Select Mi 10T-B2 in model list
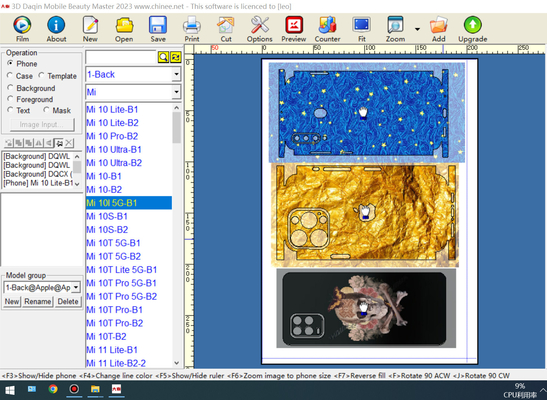Viewport: 547px width, 400px height. click(x=129, y=337)
